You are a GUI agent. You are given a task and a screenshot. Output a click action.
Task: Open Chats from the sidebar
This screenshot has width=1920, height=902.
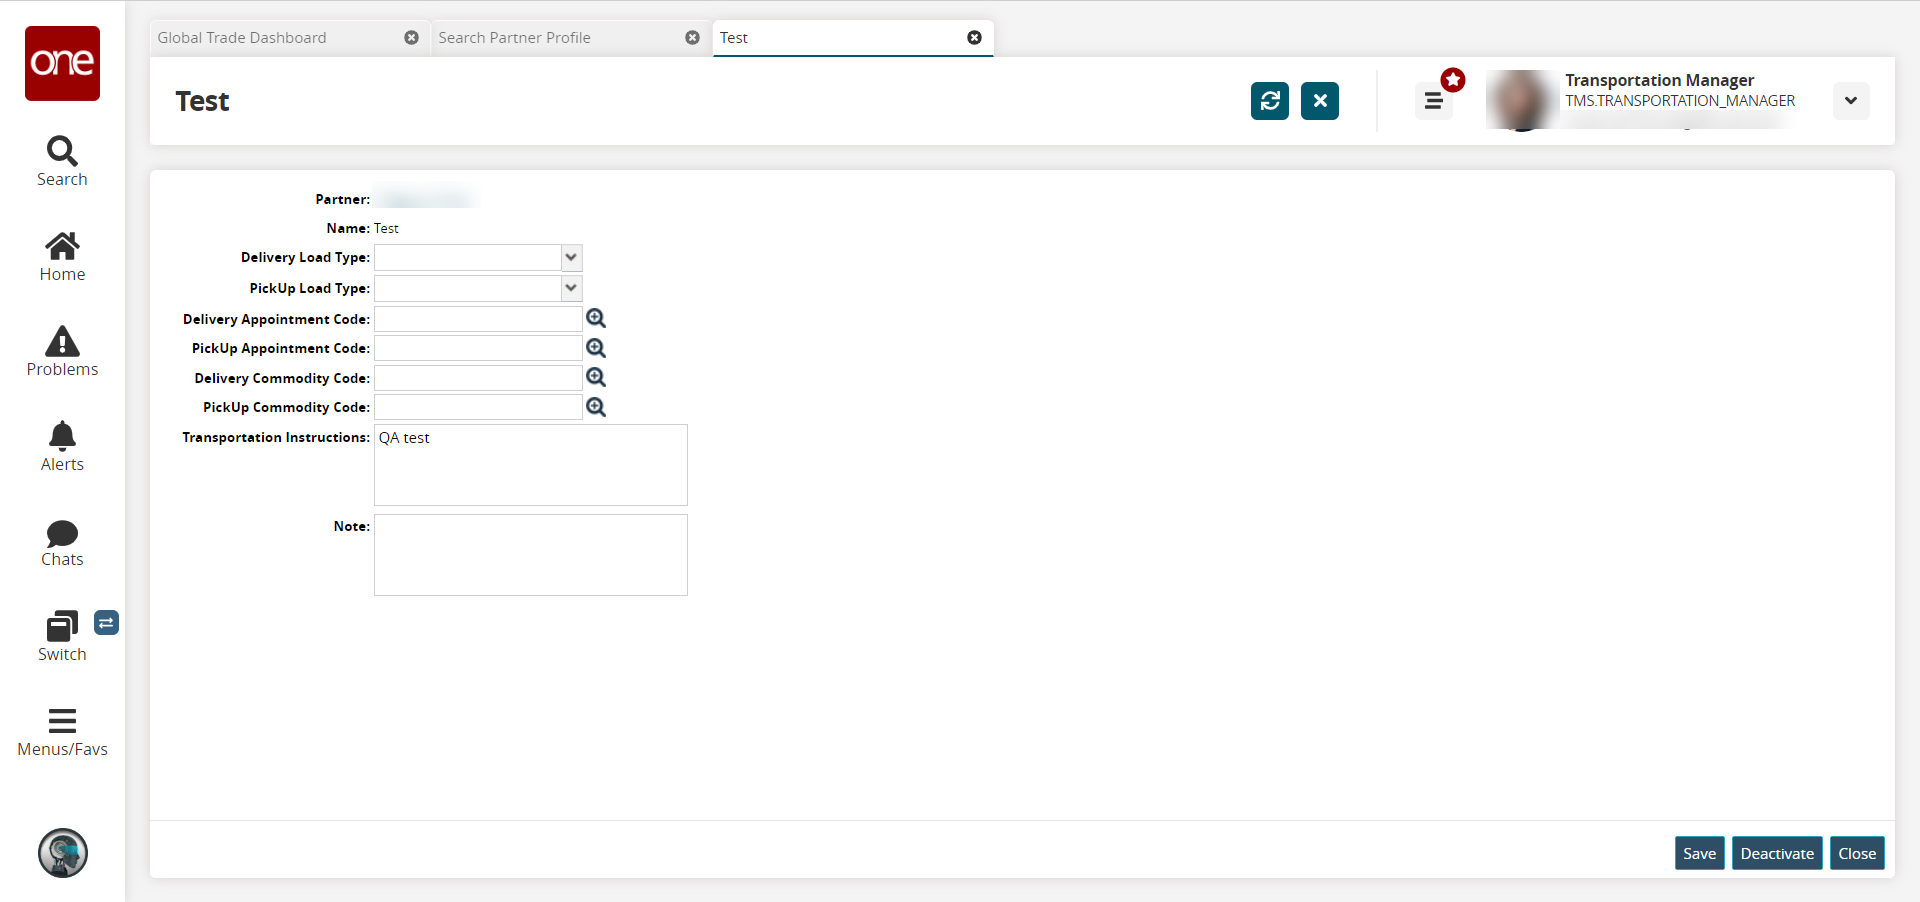click(x=62, y=543)
